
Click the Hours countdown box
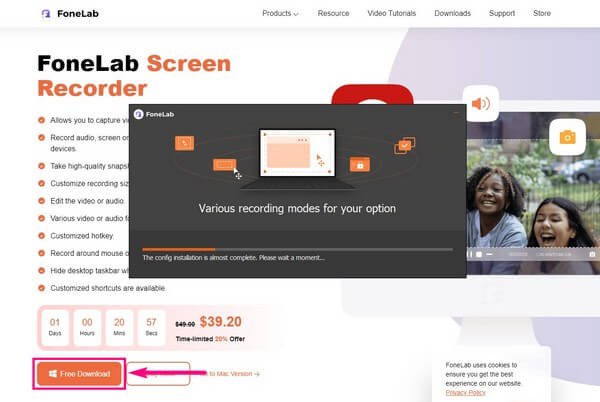click(x=87, y=327)
